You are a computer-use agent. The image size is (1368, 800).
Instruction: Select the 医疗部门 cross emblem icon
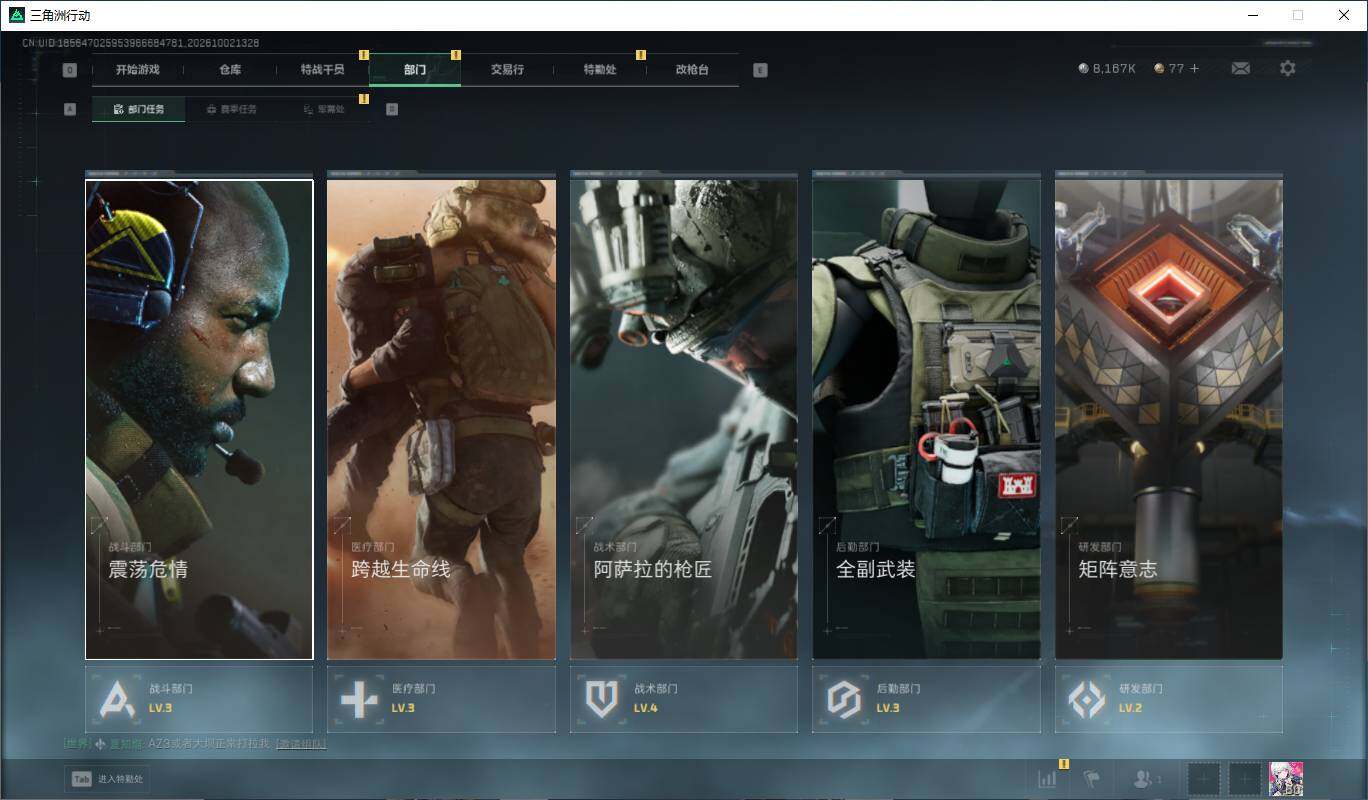pyautogui.click(x=360, y=699)
